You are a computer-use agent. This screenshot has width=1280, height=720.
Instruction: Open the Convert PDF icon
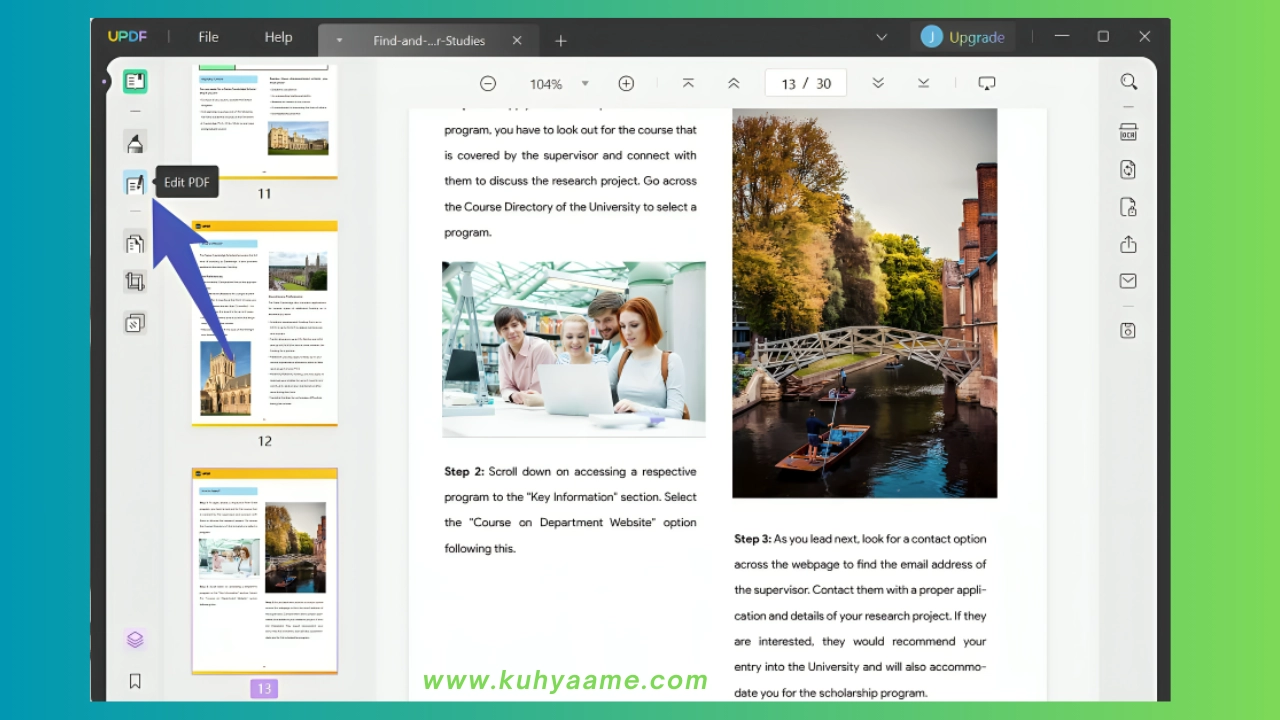click(1128, 170)
